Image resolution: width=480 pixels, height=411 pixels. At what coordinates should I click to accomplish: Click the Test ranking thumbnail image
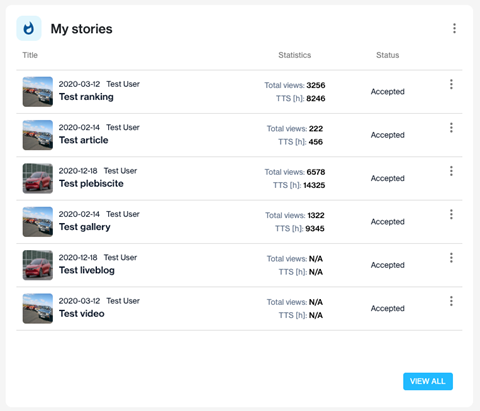38,92
